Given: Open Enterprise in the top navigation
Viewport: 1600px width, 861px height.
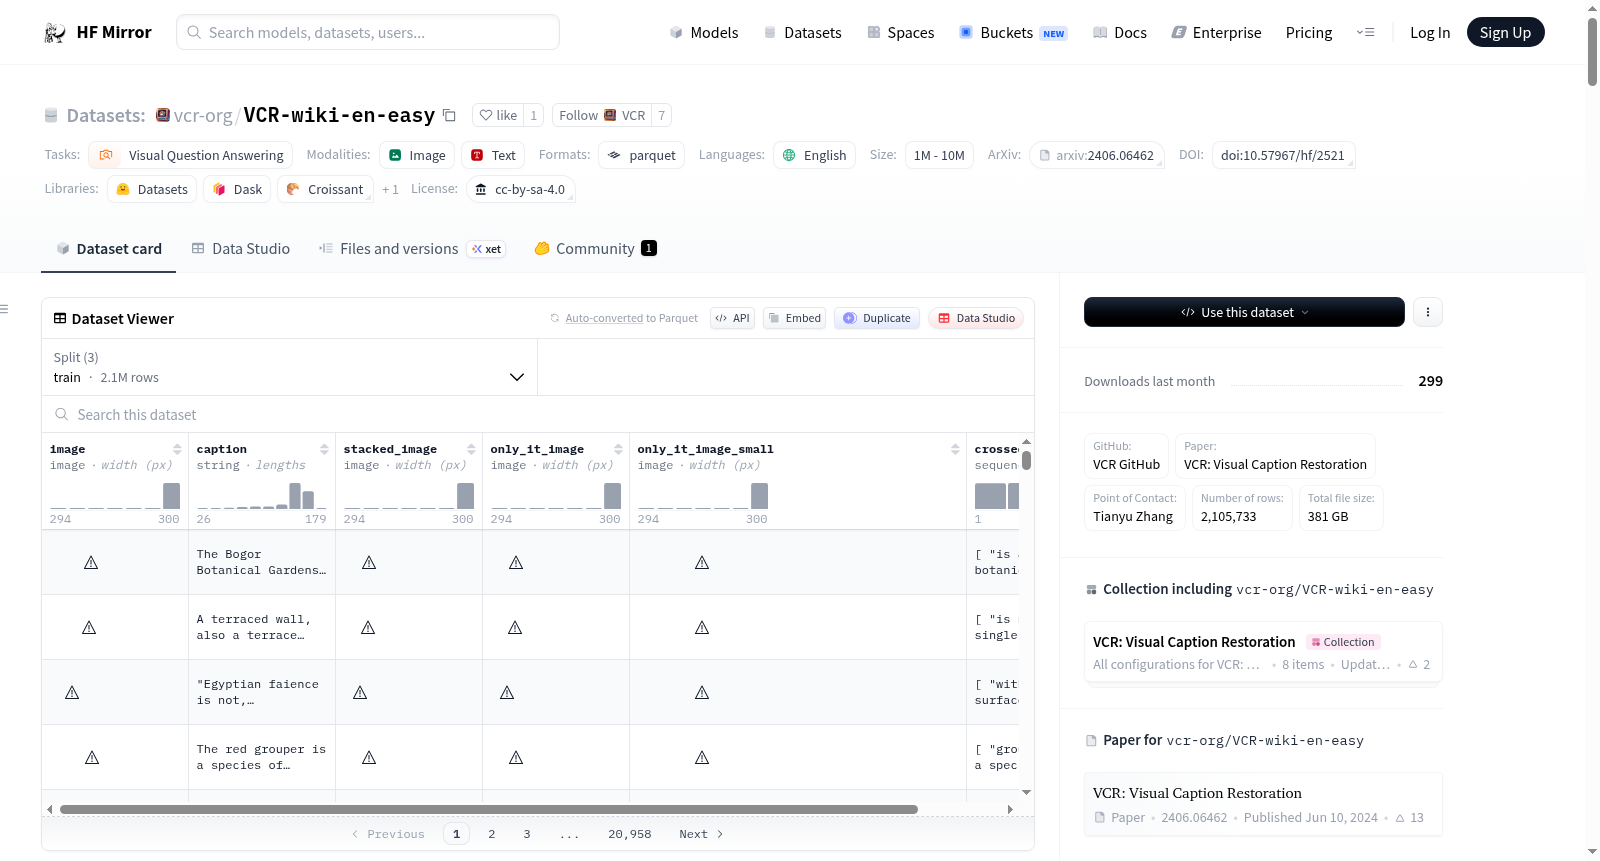Looking at the screenshot, I should [x=1216, y=32].
